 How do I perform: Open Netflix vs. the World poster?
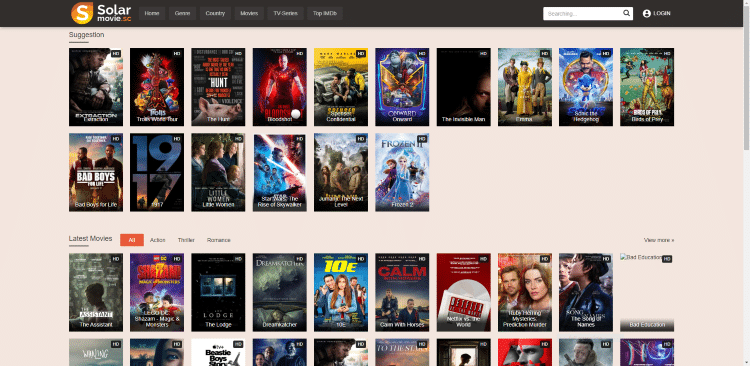[x=463, y=292]
